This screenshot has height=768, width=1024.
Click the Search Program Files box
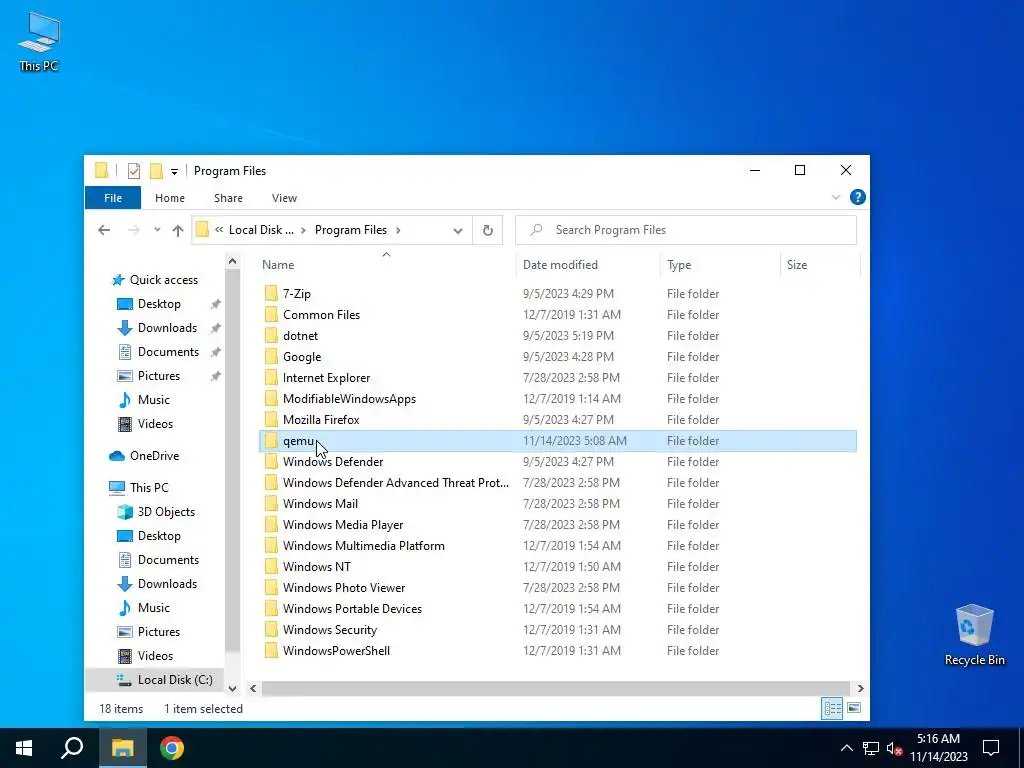pyautogui.click(x=686, y=230)
